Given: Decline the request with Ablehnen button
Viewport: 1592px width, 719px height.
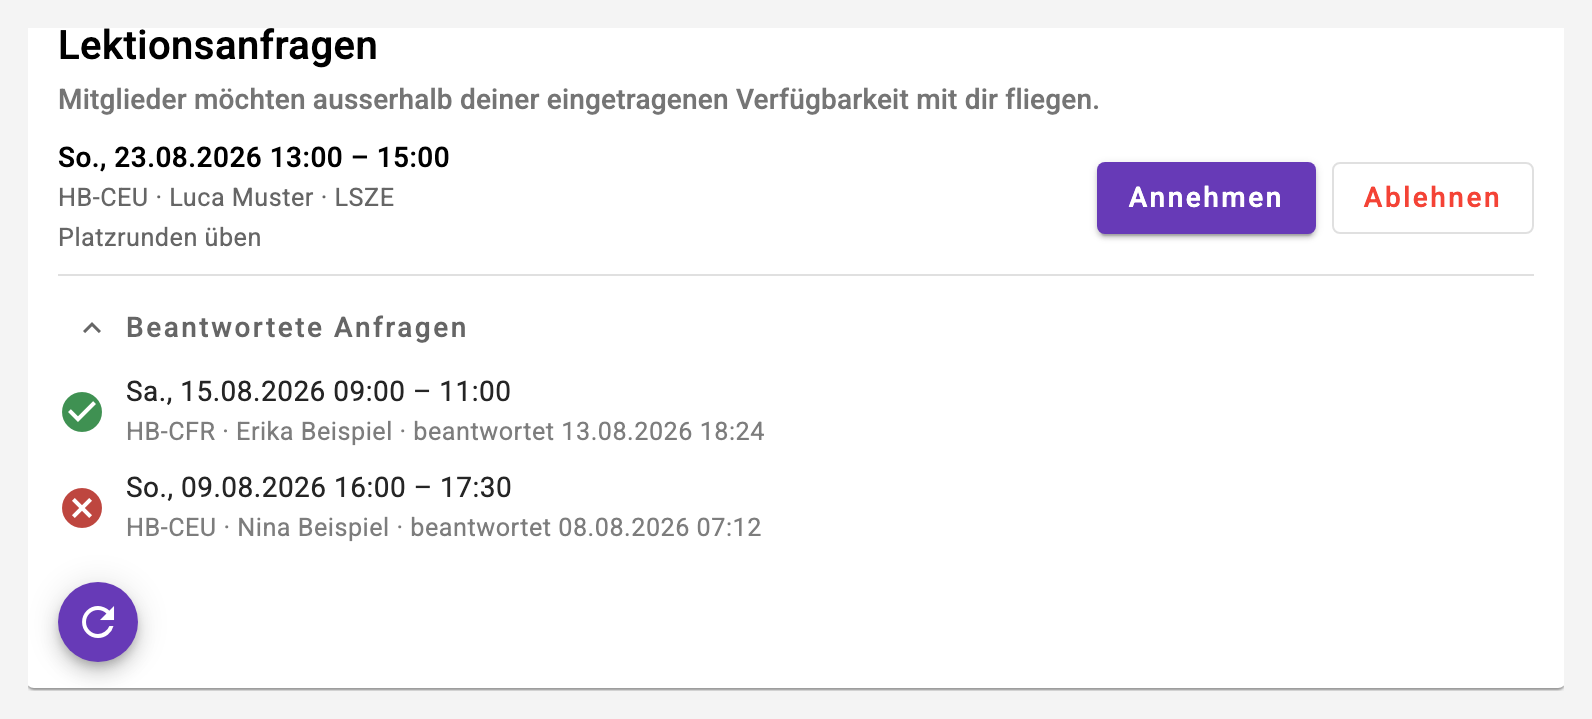Looking at the screenshot, I should point(1433,198).
